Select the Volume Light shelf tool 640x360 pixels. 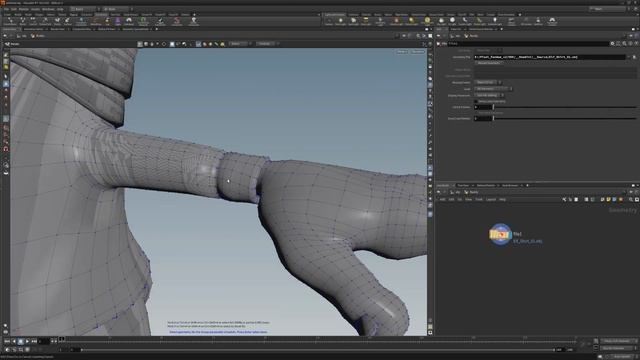[396, 21]
